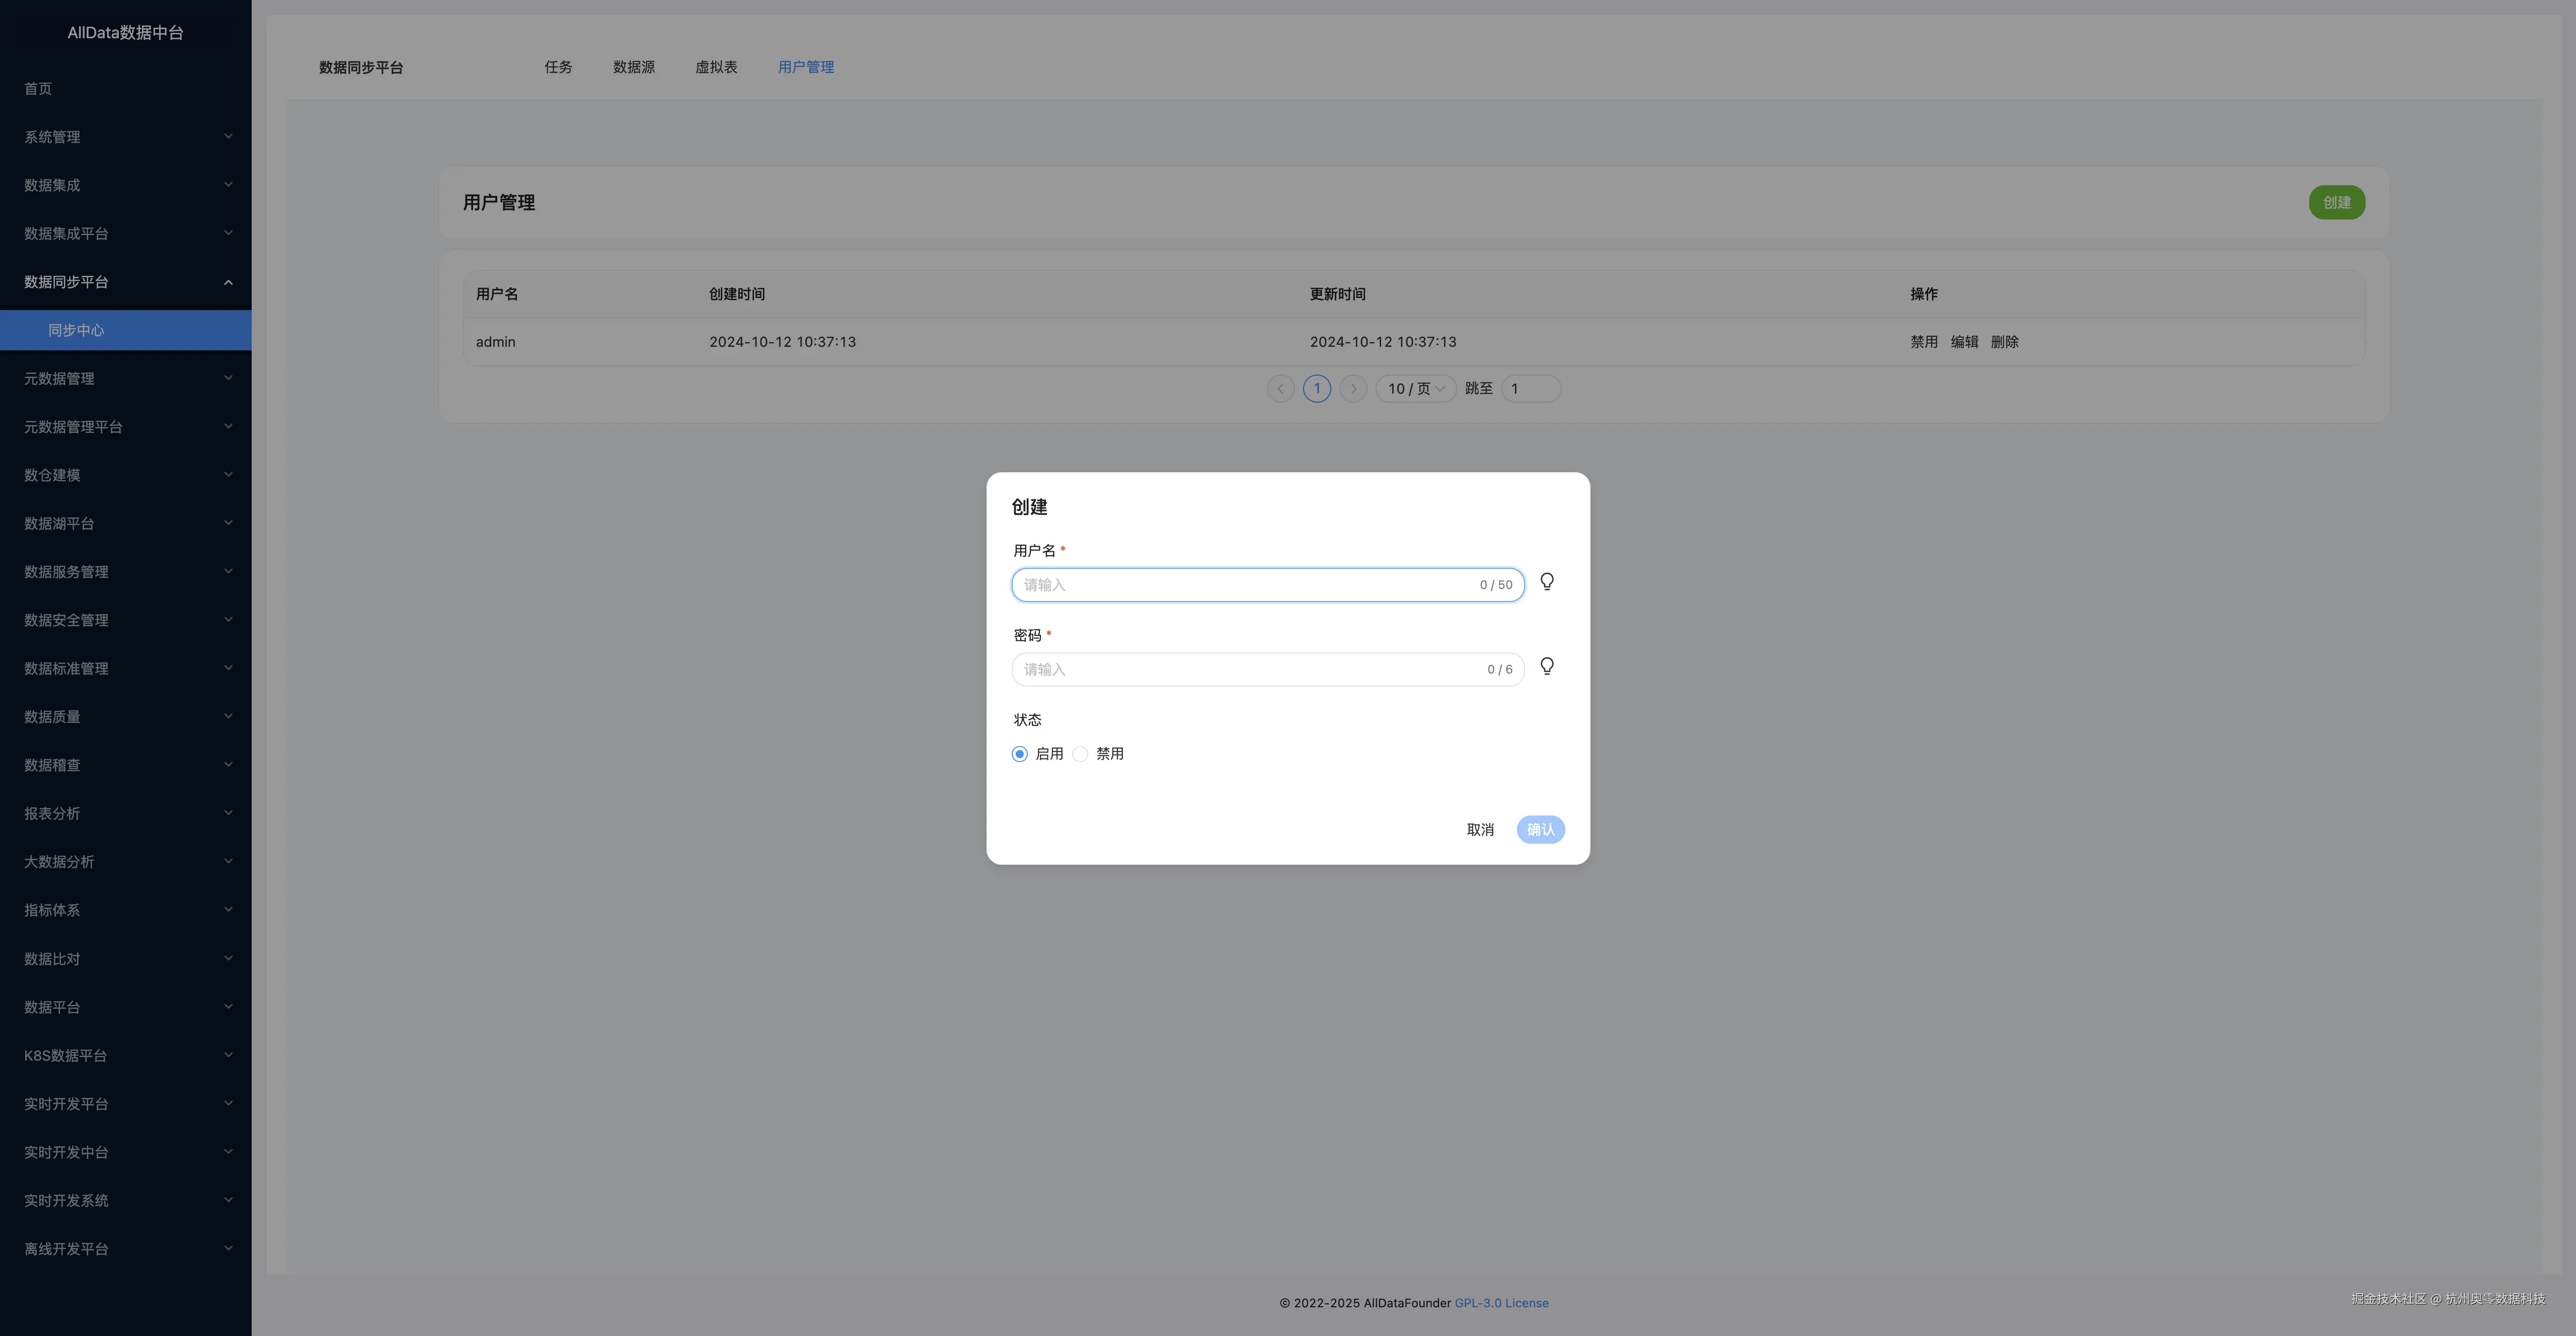Open the 10 / 页 page size dropdown
The width and height of the screenshot is (2576, 1336).
pos(1415,389)
